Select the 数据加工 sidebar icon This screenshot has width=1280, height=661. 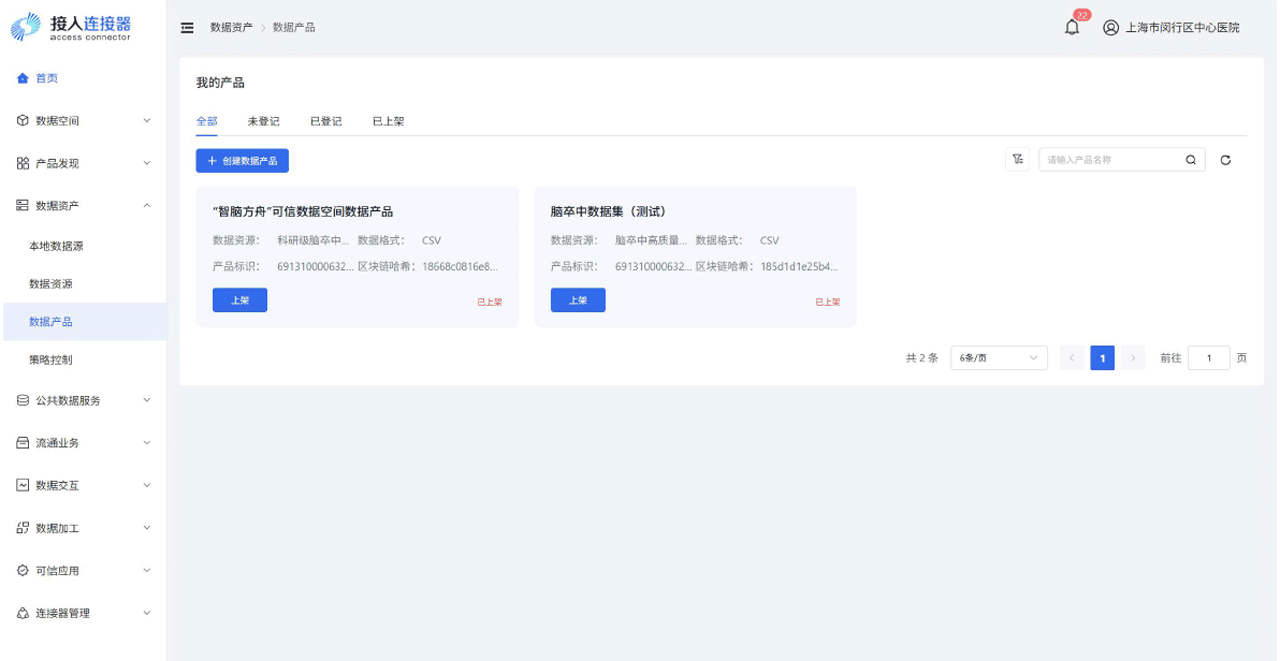(x=22, y=527)
